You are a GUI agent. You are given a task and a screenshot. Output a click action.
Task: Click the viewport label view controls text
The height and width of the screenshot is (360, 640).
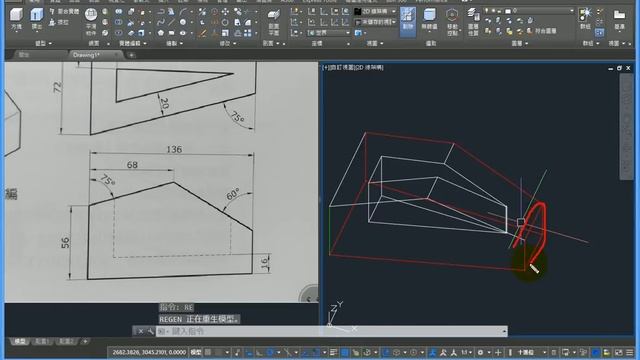(353, 68)
